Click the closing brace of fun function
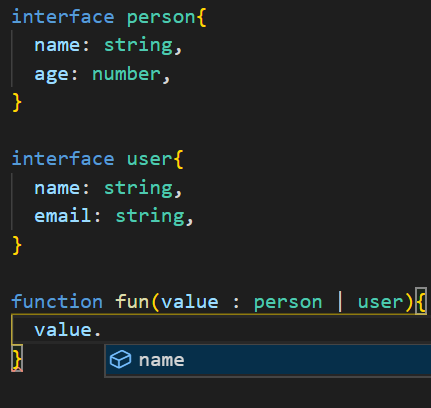Screen dimensions: 431x408 click(x=17, y=358)
